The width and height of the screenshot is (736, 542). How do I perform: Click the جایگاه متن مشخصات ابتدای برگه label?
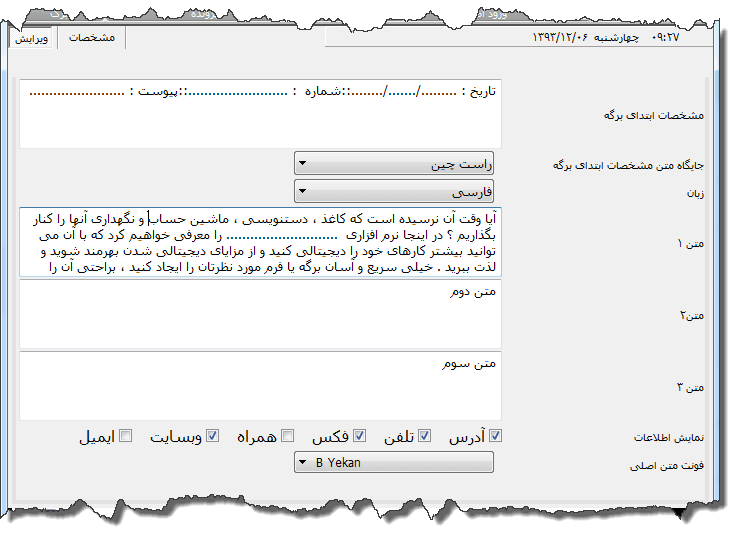628,165
